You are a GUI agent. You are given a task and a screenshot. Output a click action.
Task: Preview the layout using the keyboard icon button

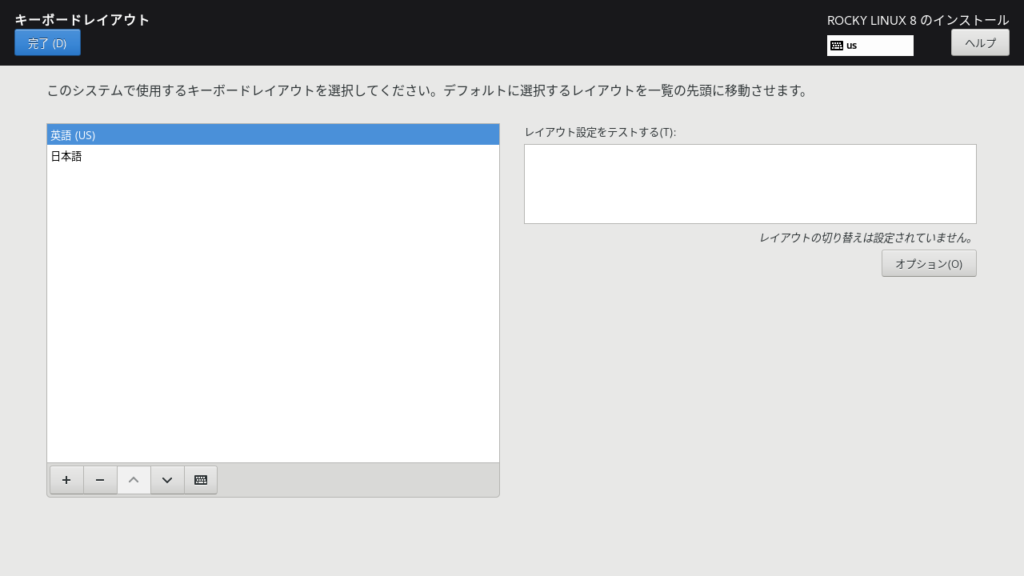tap(201, 480)
